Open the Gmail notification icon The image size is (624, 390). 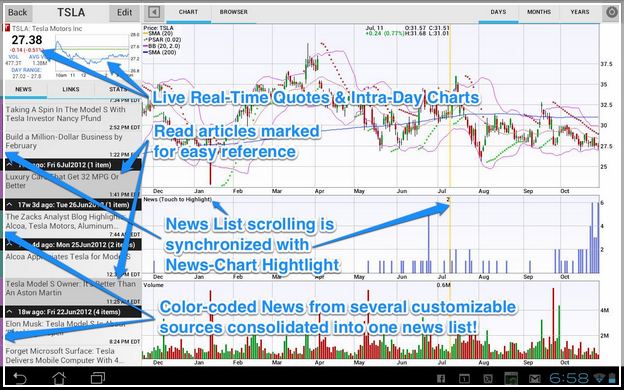click(534, 378)
